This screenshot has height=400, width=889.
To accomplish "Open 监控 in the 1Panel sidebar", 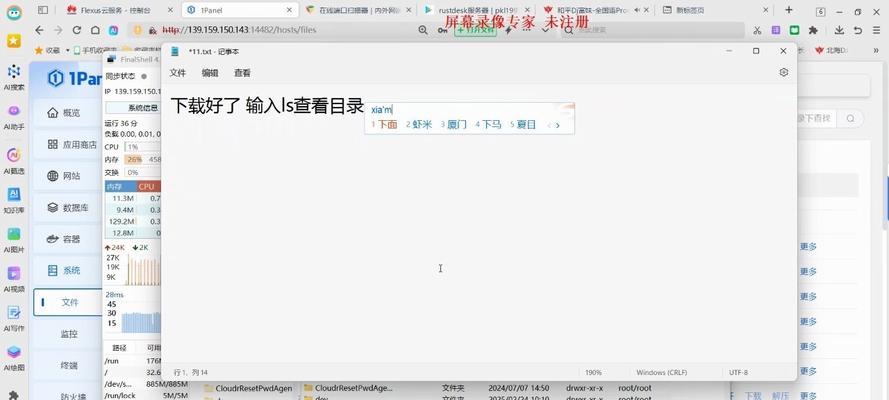I will point(68,334).
